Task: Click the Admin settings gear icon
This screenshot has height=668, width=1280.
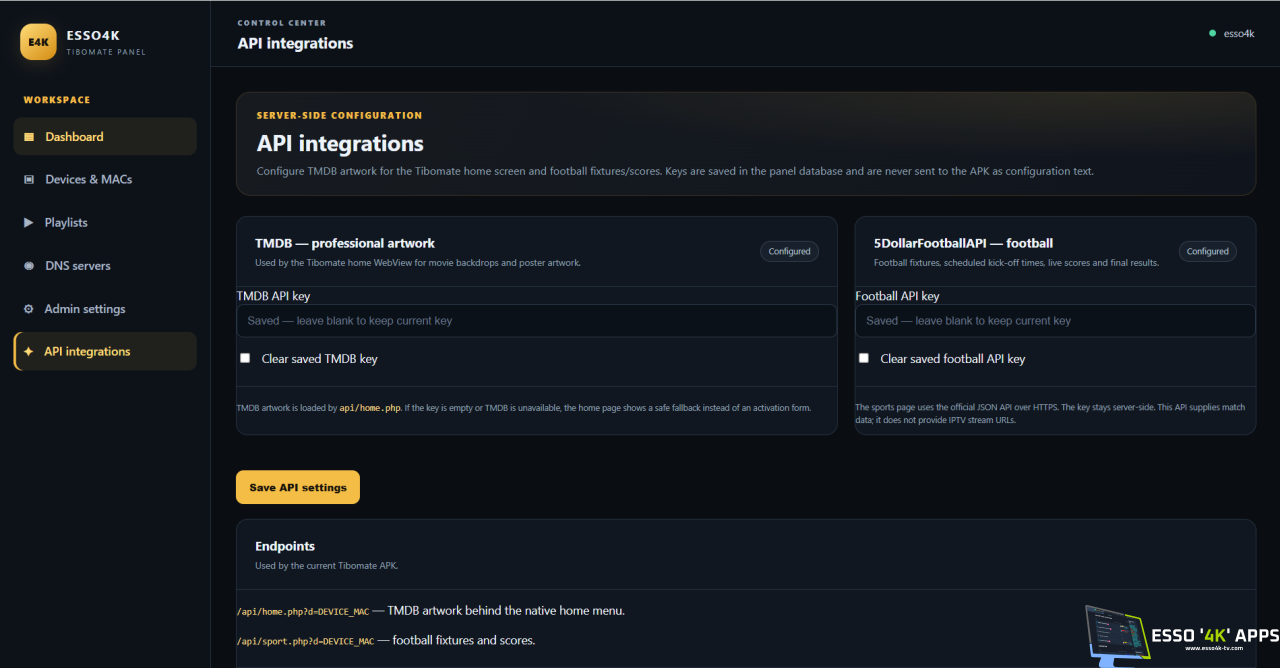Action: coord(28,309)
